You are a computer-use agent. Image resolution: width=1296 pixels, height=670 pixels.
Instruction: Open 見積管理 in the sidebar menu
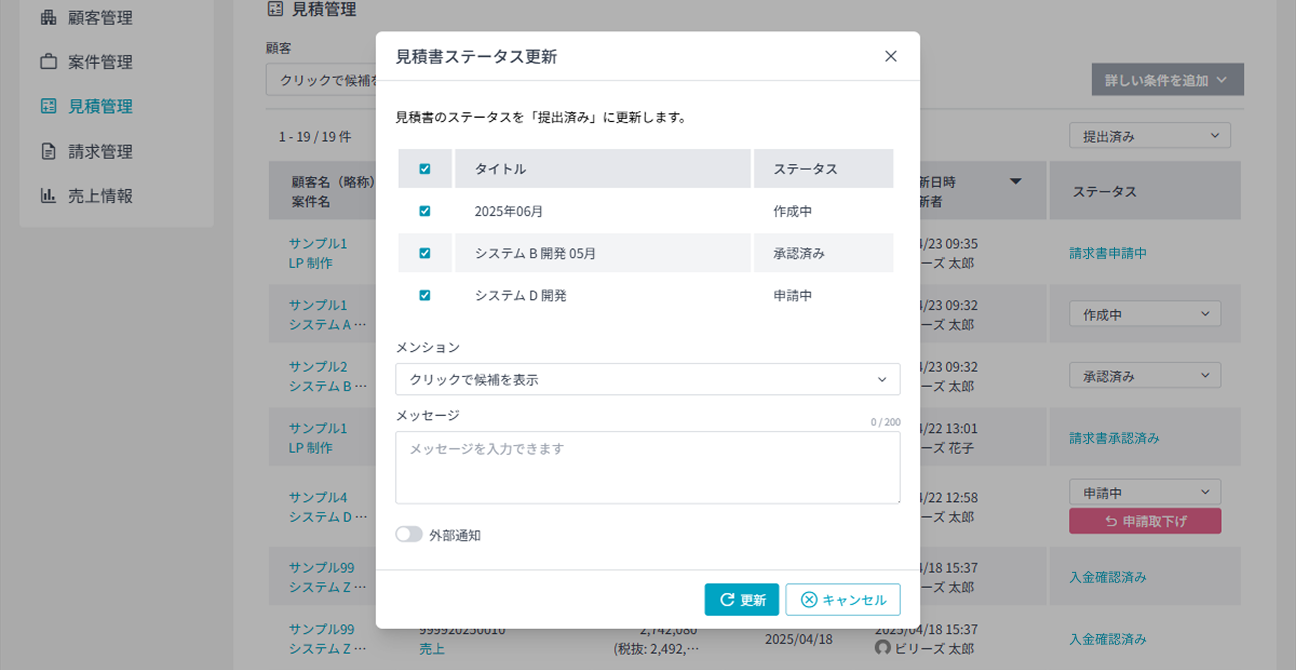click(x=100, y=106)
